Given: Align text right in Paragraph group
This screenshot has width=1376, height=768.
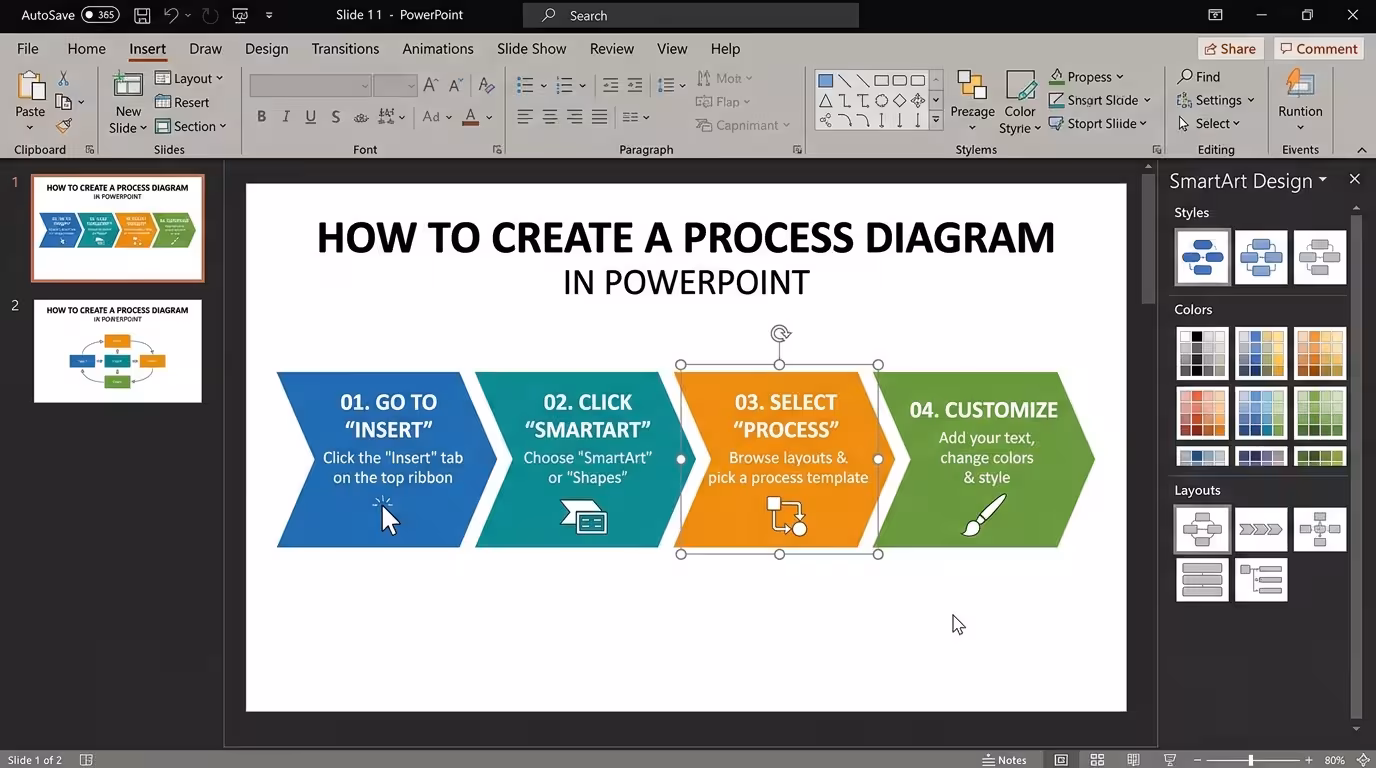Looking at the screenshot, I should click(x=574, y=117).
